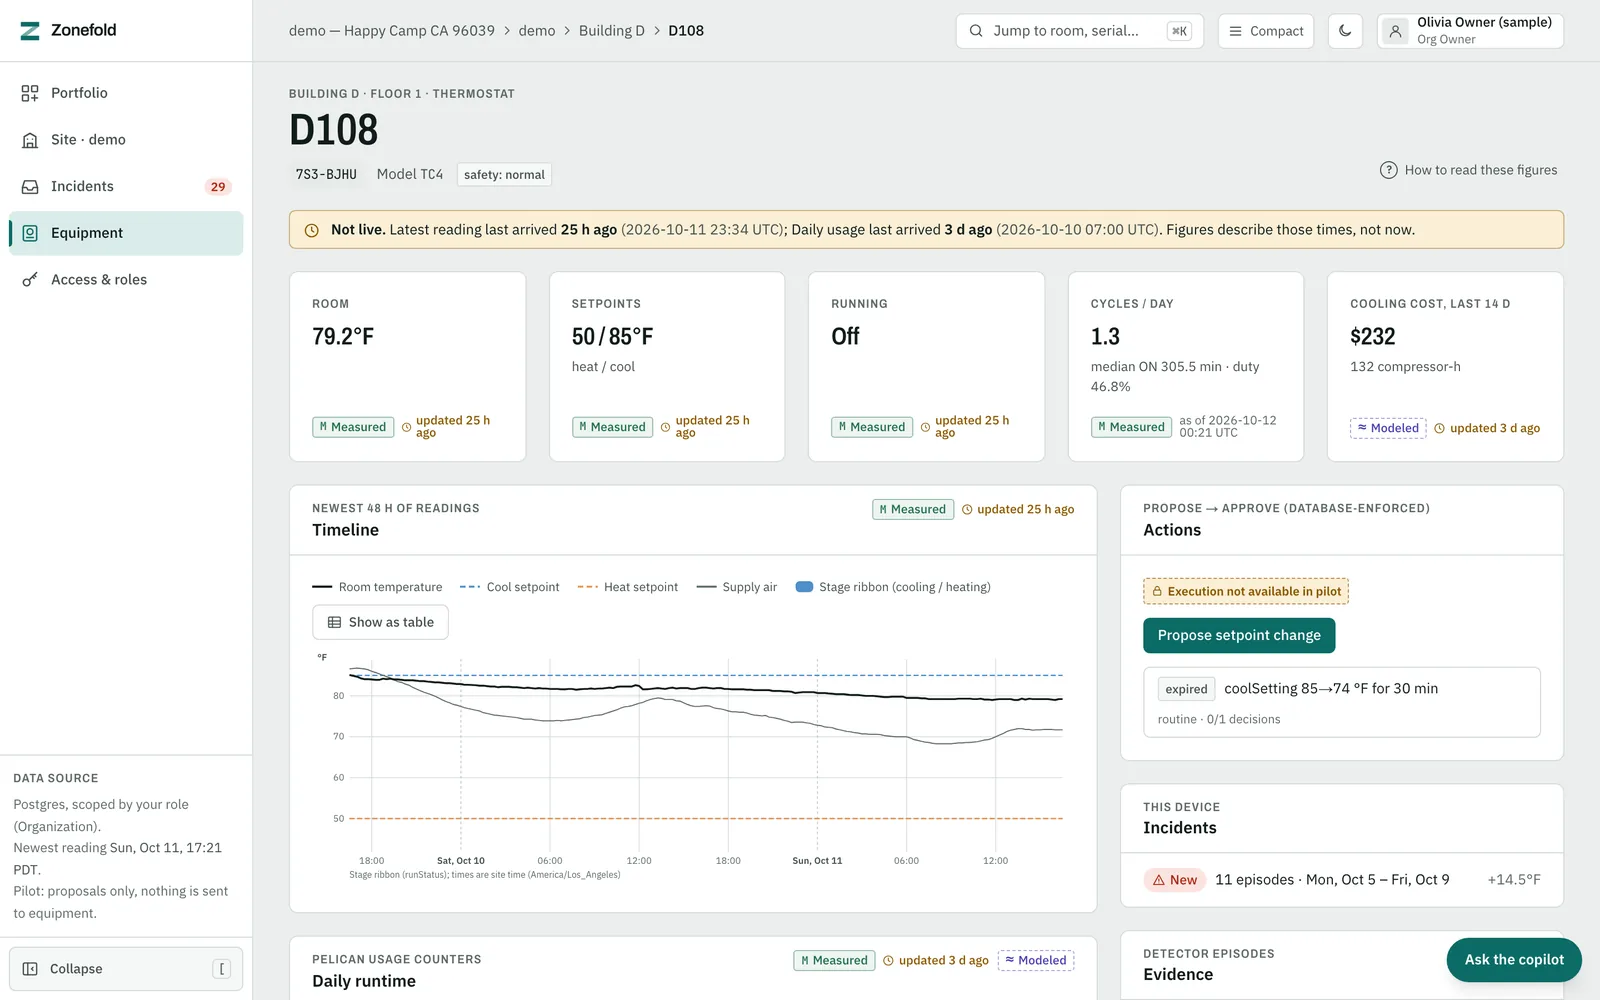Show the timeline as table

(x=380, y=622)
